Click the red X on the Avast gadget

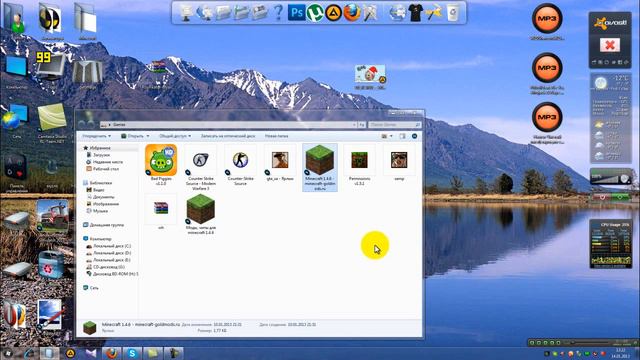click(610, 45)
